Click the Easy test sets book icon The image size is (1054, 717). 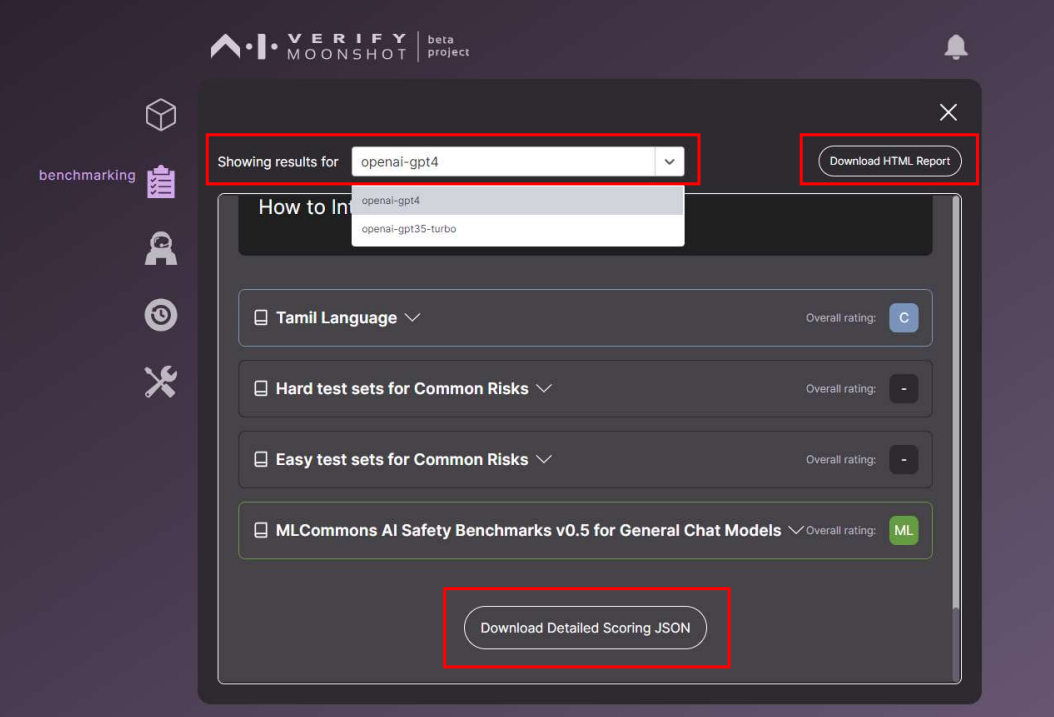(x=261, y=460)
